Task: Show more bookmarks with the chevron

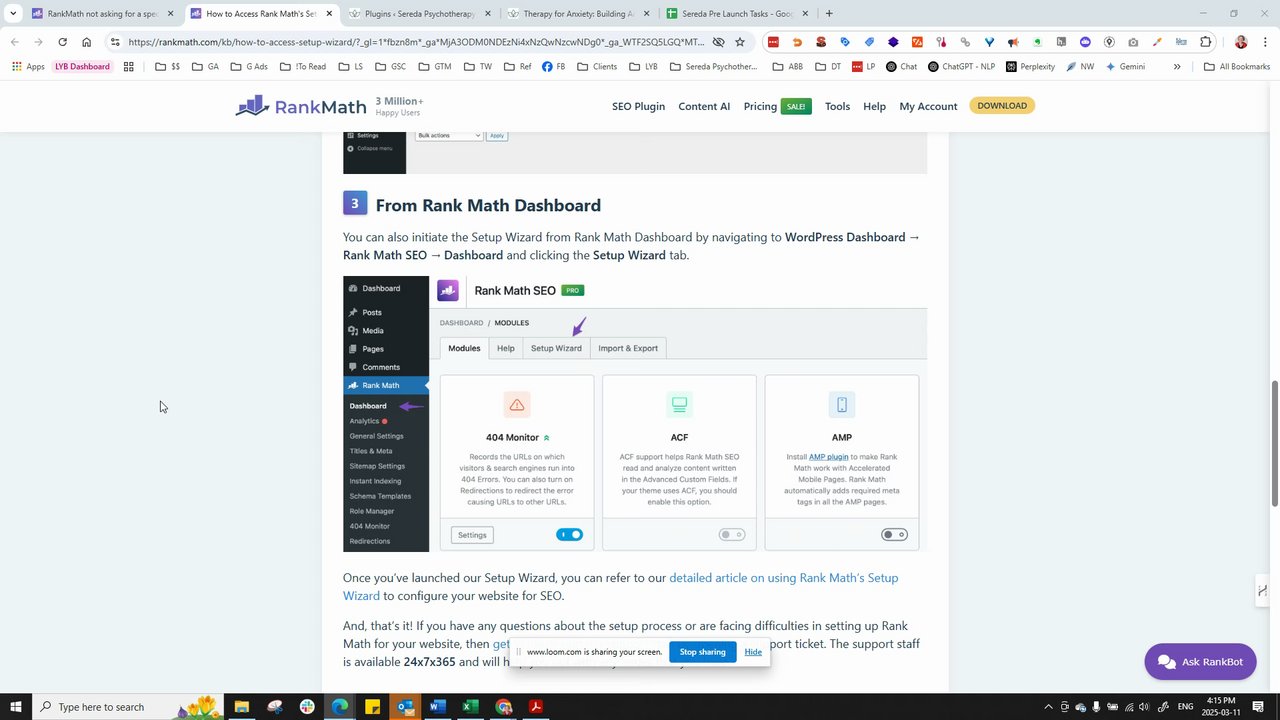Action: [x=1177, y=67]
